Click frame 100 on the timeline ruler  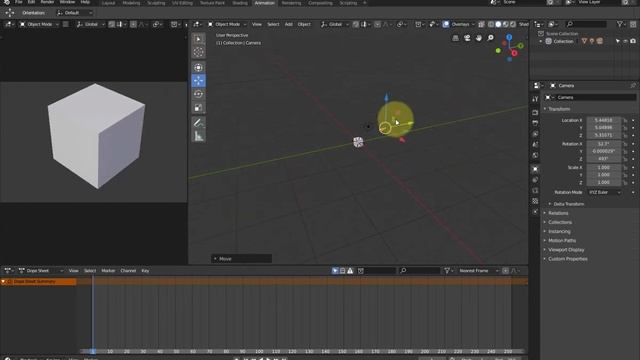pyautogui.click(x=259, y=351)
